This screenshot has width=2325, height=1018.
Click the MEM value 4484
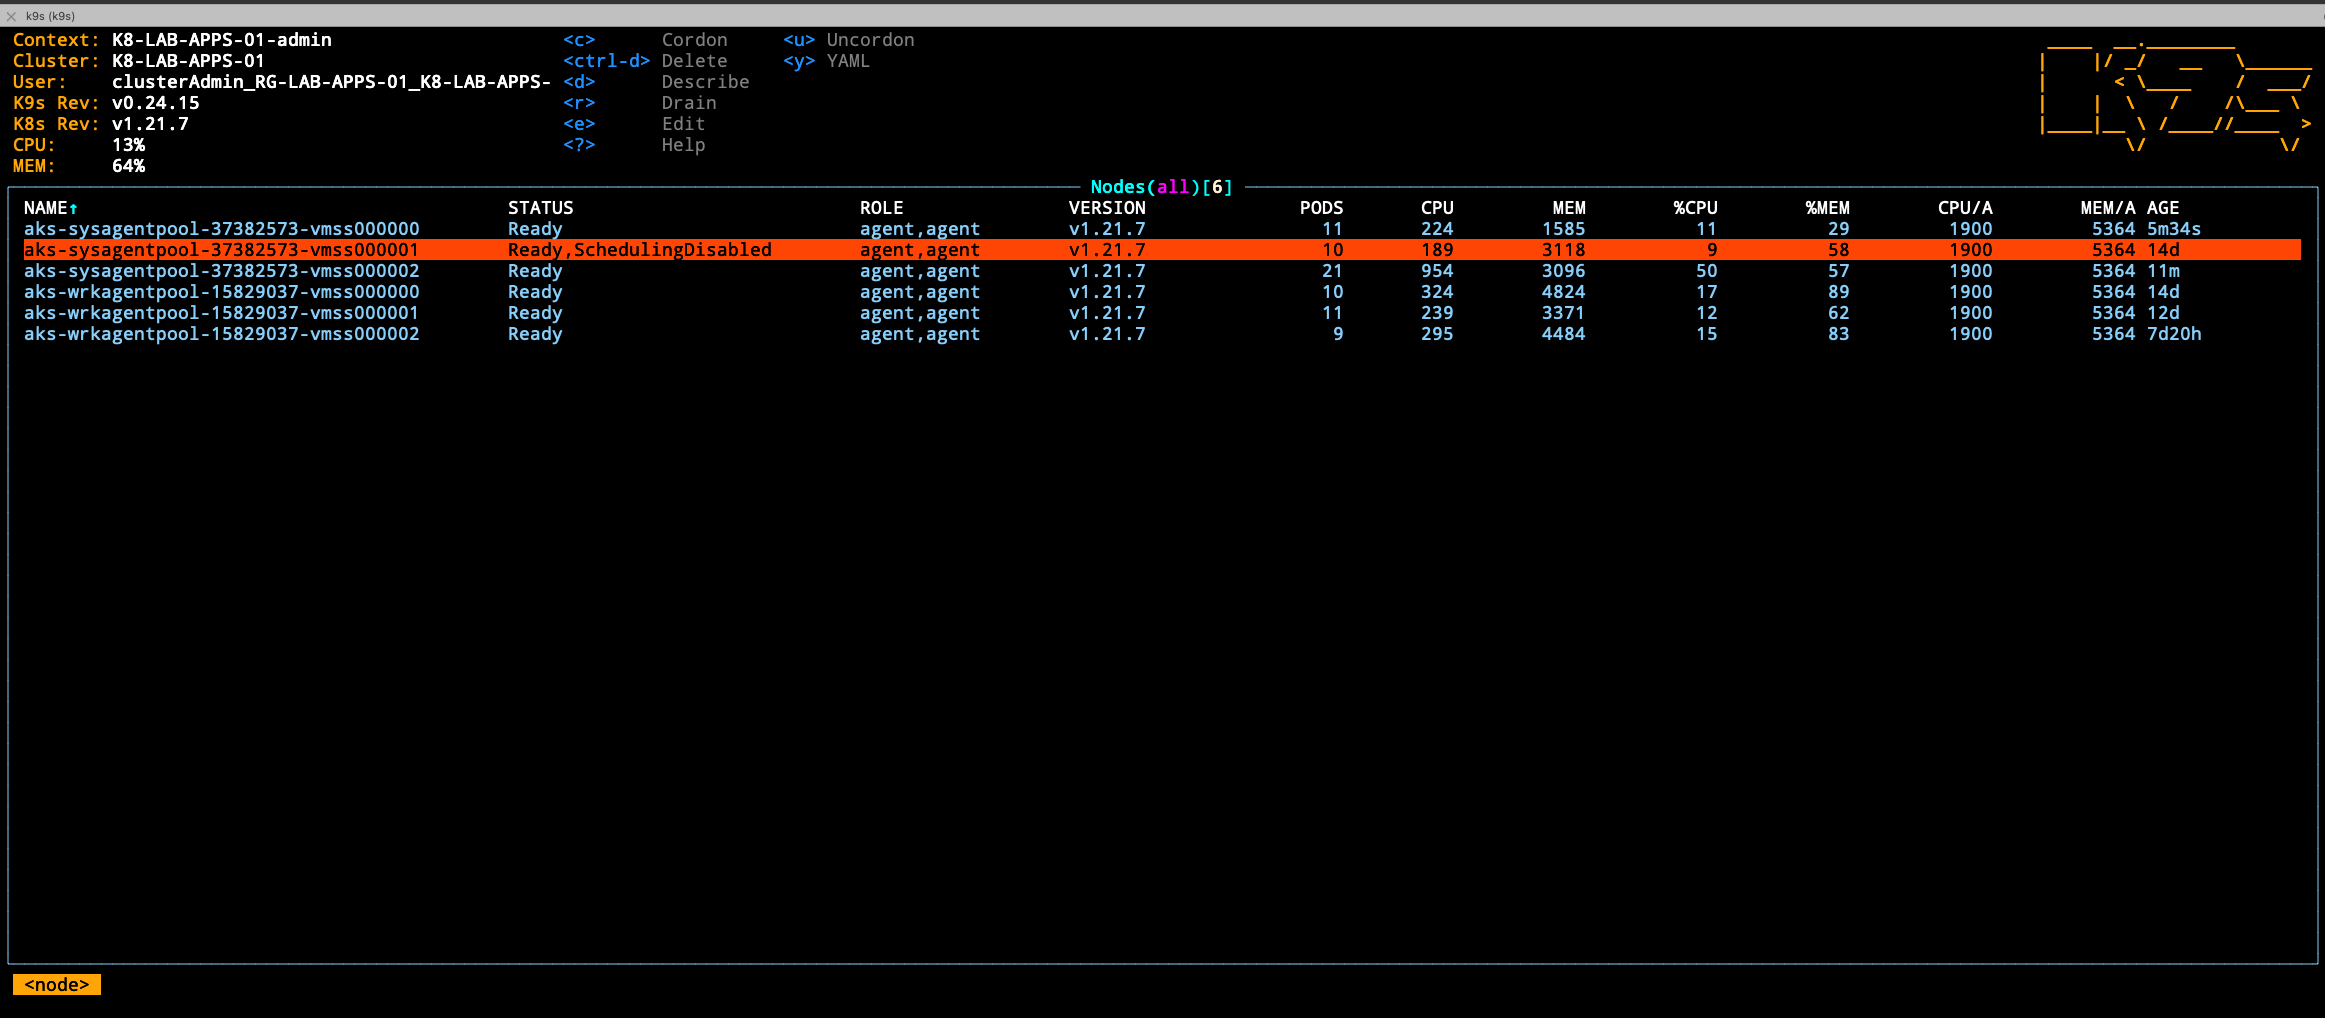(1563, 334)
